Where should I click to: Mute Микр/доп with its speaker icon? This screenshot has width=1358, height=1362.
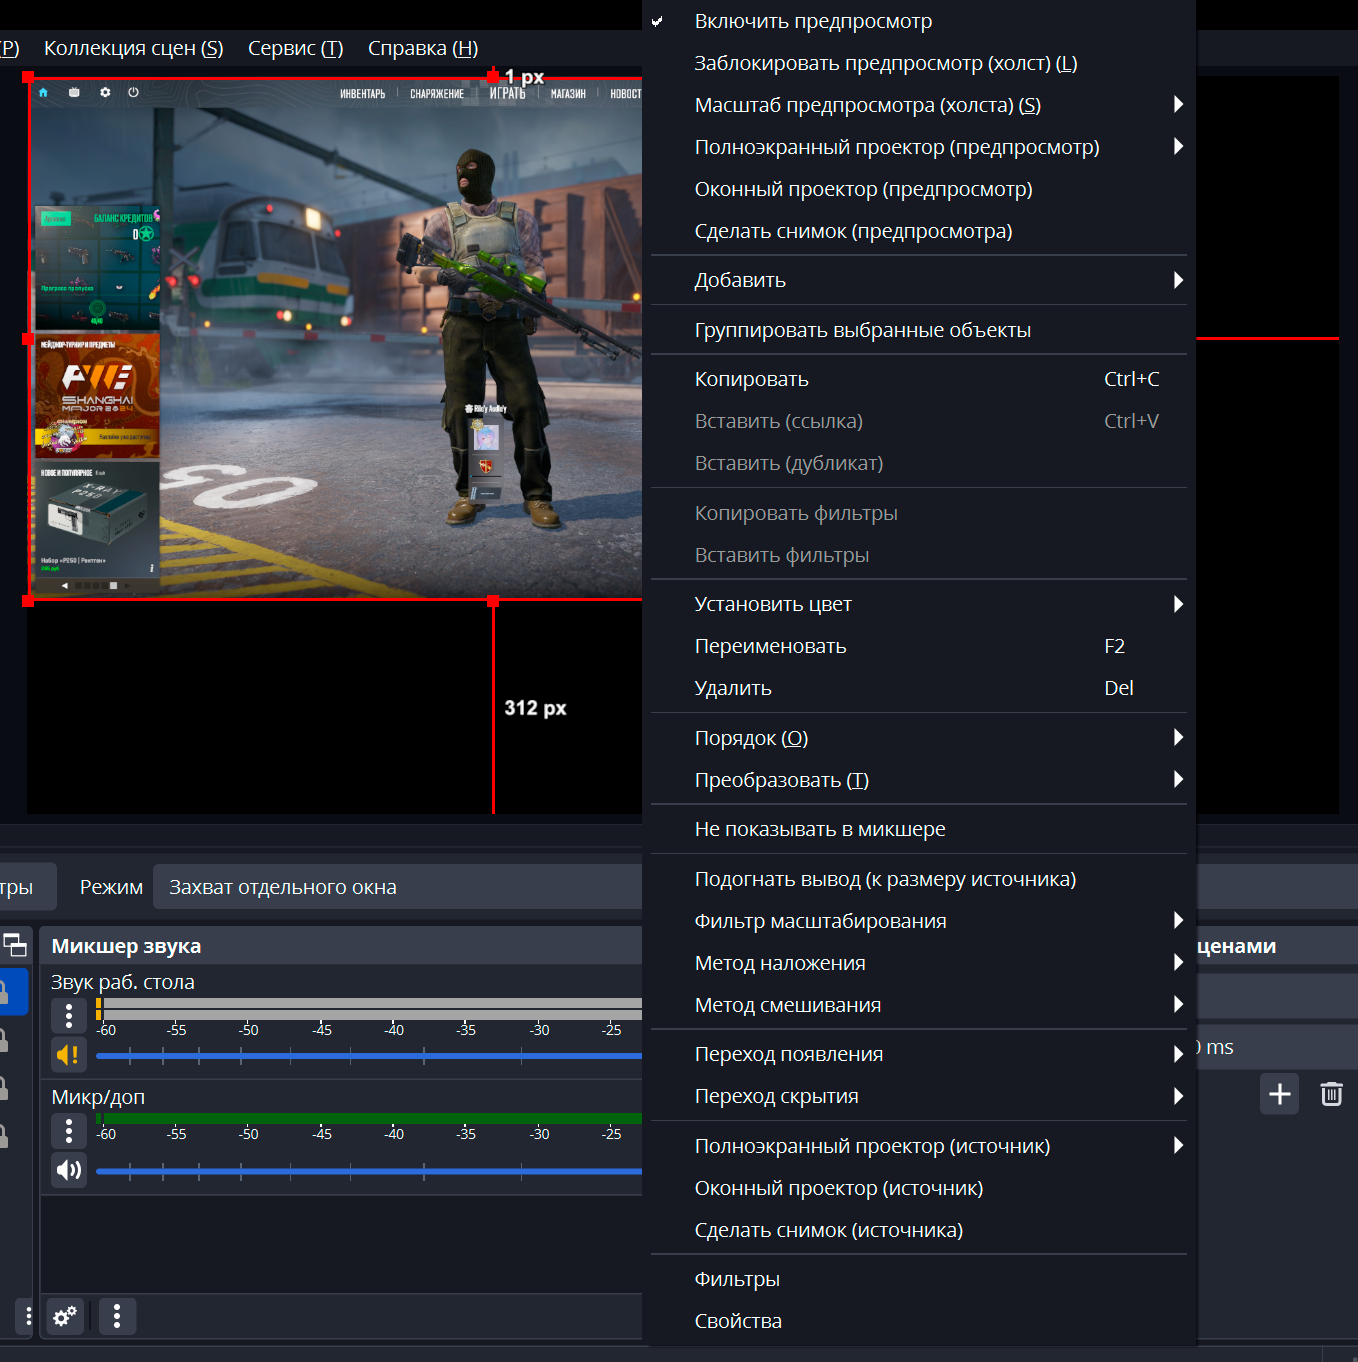click(x=69, y=1170)
